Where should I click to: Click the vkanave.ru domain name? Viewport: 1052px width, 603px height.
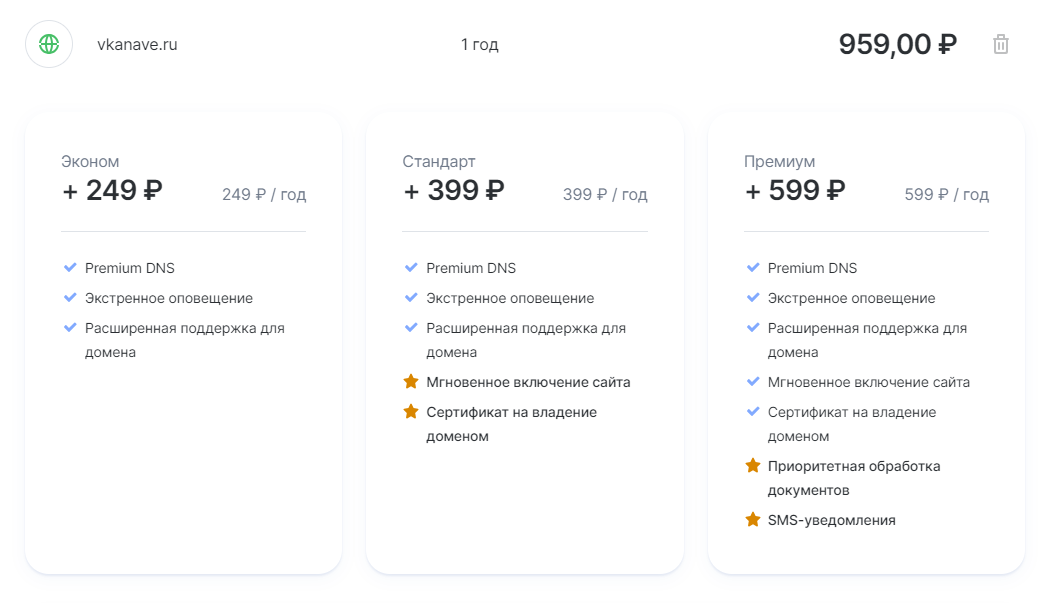coord(138,44)
